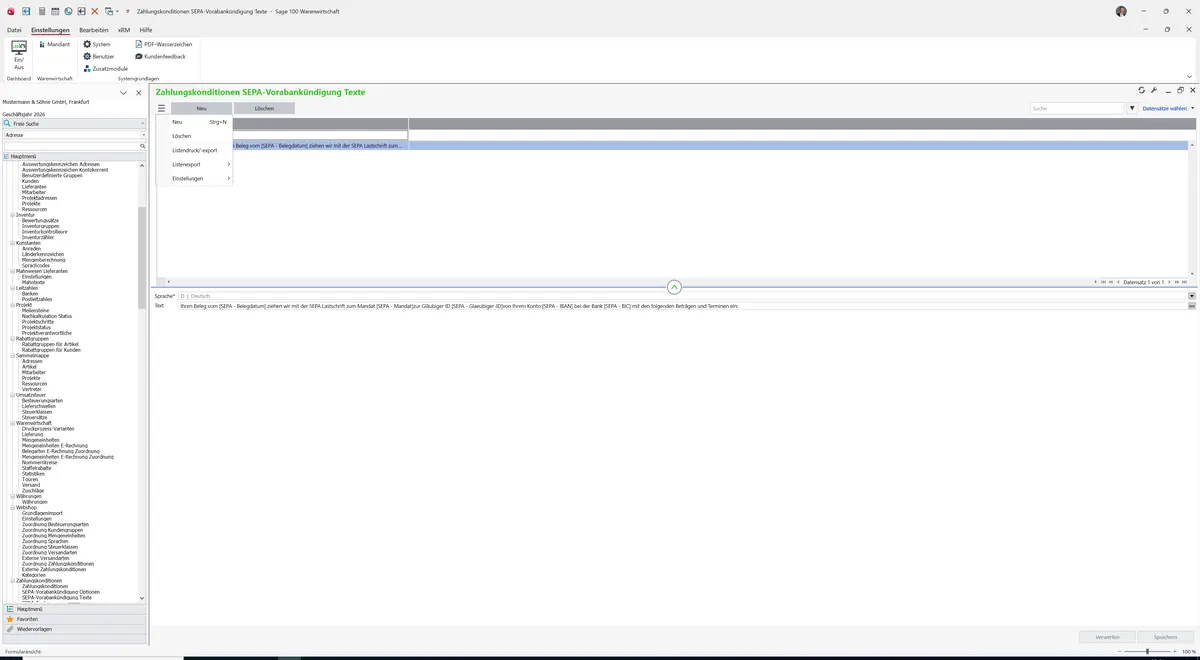Toggle the Dashboard Ein/Aus icon

pyautogui.click(x=19, y=54)
